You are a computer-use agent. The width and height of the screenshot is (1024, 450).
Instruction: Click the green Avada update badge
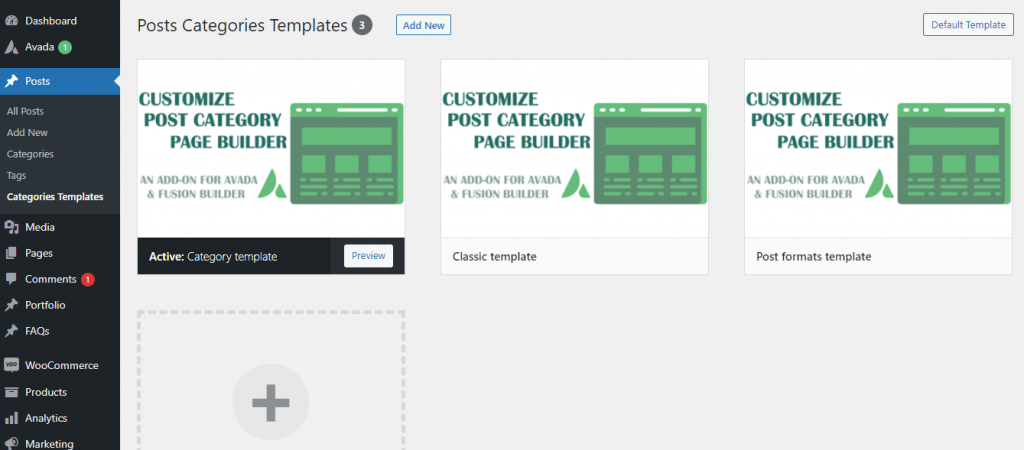[x=65, y=47]
